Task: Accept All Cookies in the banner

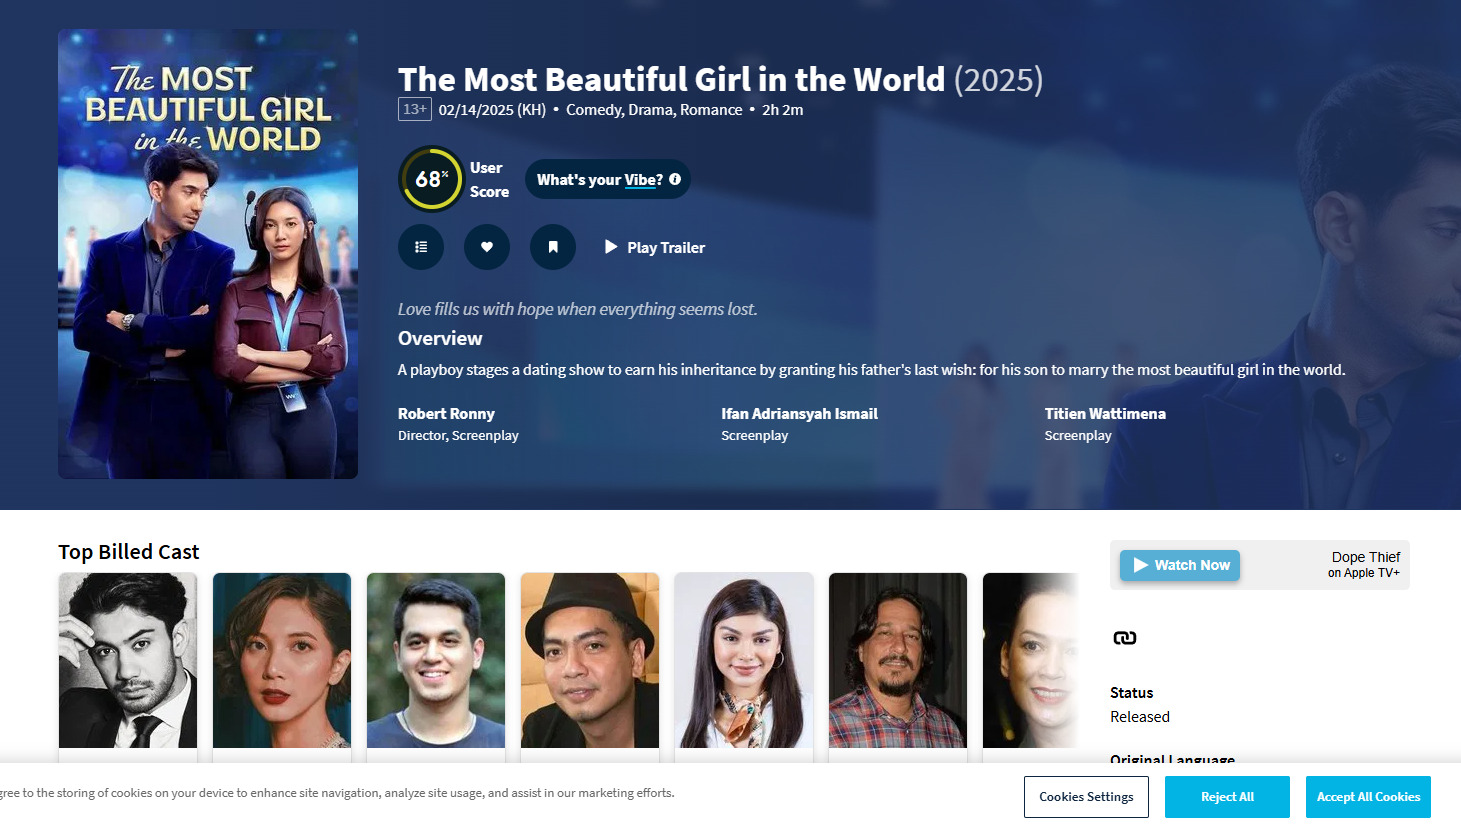Action: [x=1367, y=797]
